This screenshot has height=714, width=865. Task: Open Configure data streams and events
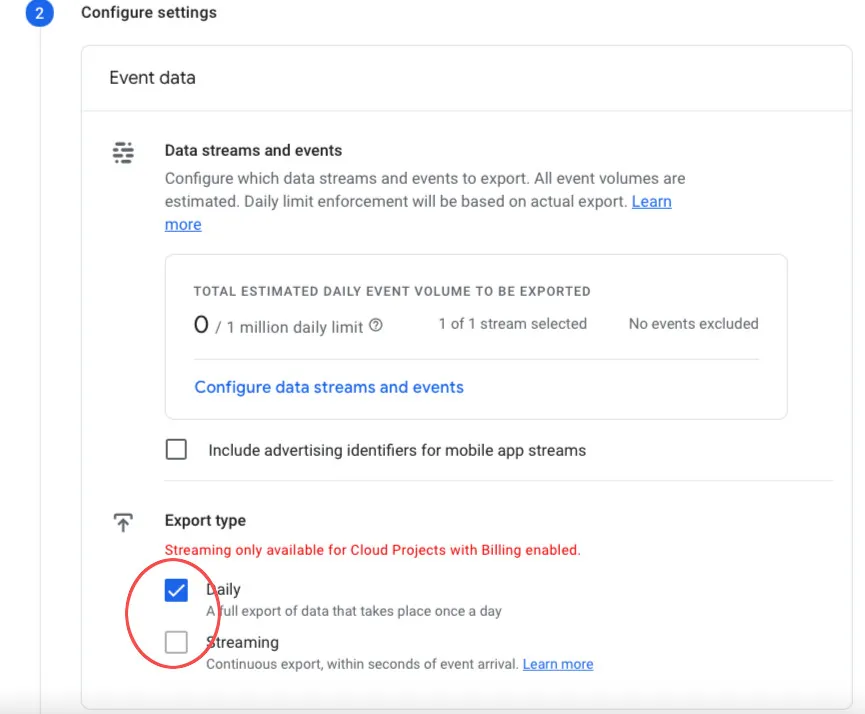329,387
